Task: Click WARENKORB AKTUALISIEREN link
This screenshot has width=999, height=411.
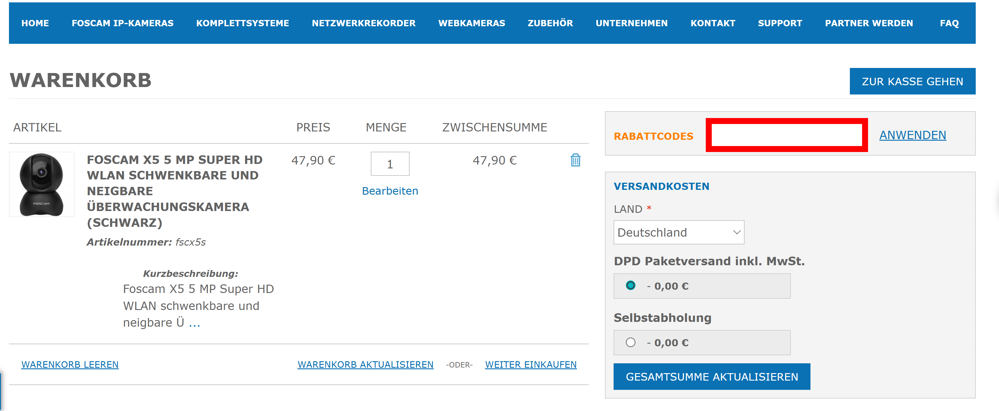Action: (365, 364)
